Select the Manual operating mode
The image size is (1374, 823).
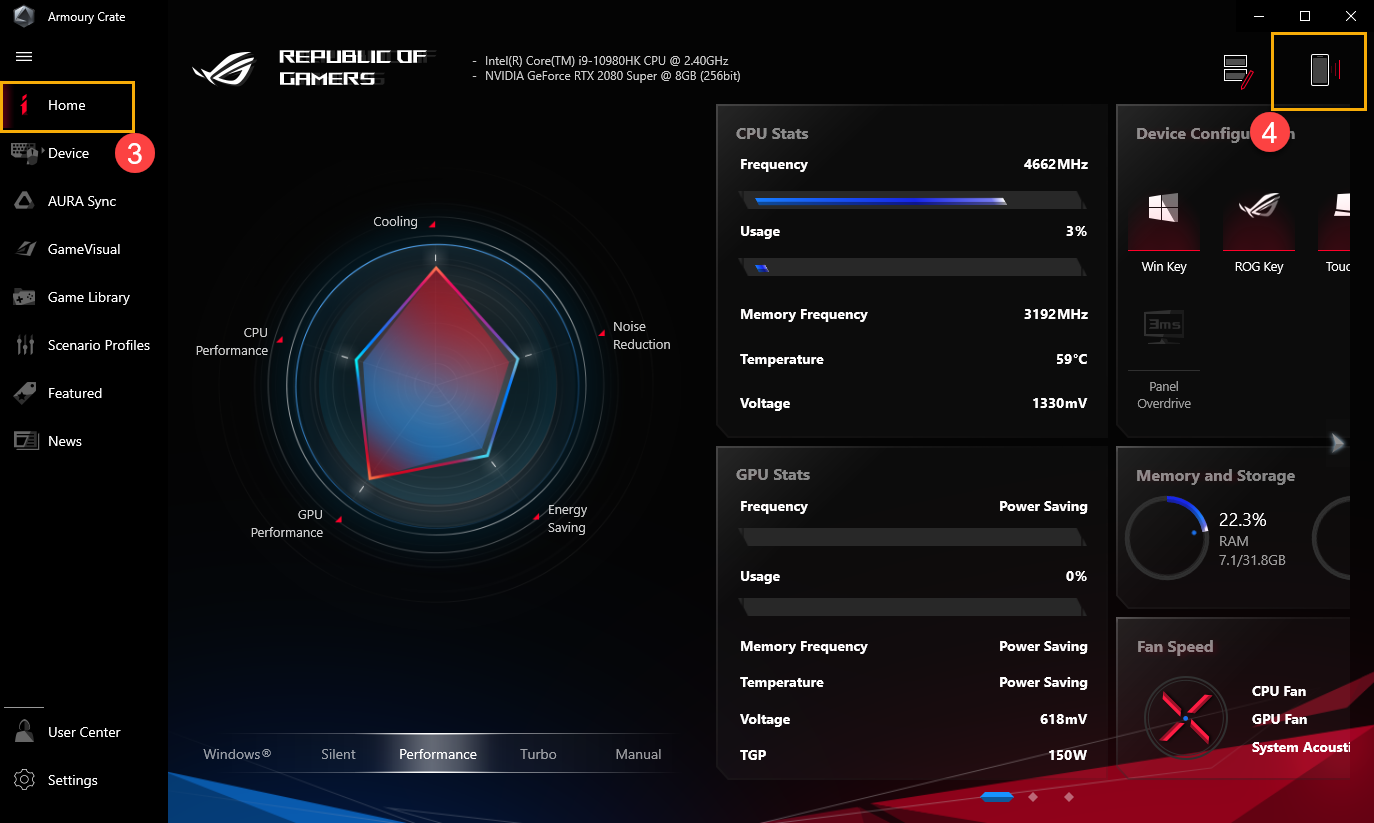pyautogui.click(x=639, y=754)
